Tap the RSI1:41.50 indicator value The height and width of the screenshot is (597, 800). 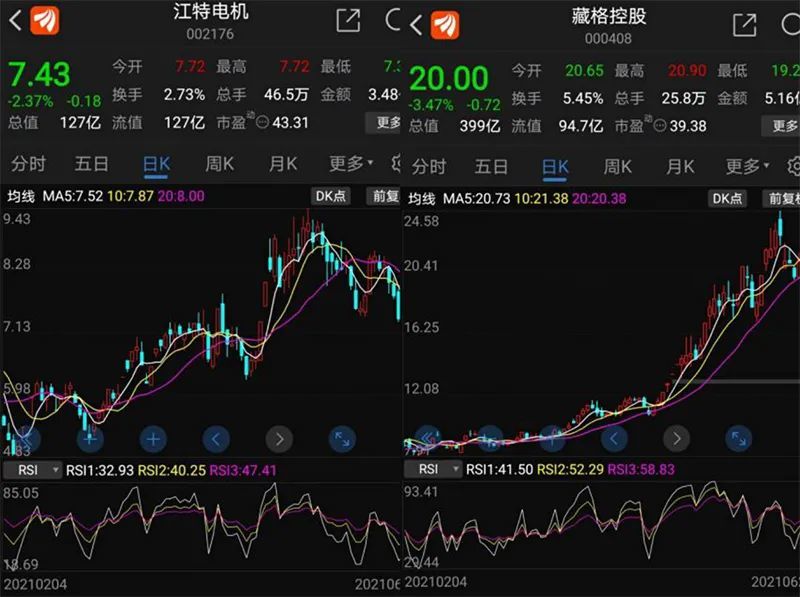tap(500, 469)
